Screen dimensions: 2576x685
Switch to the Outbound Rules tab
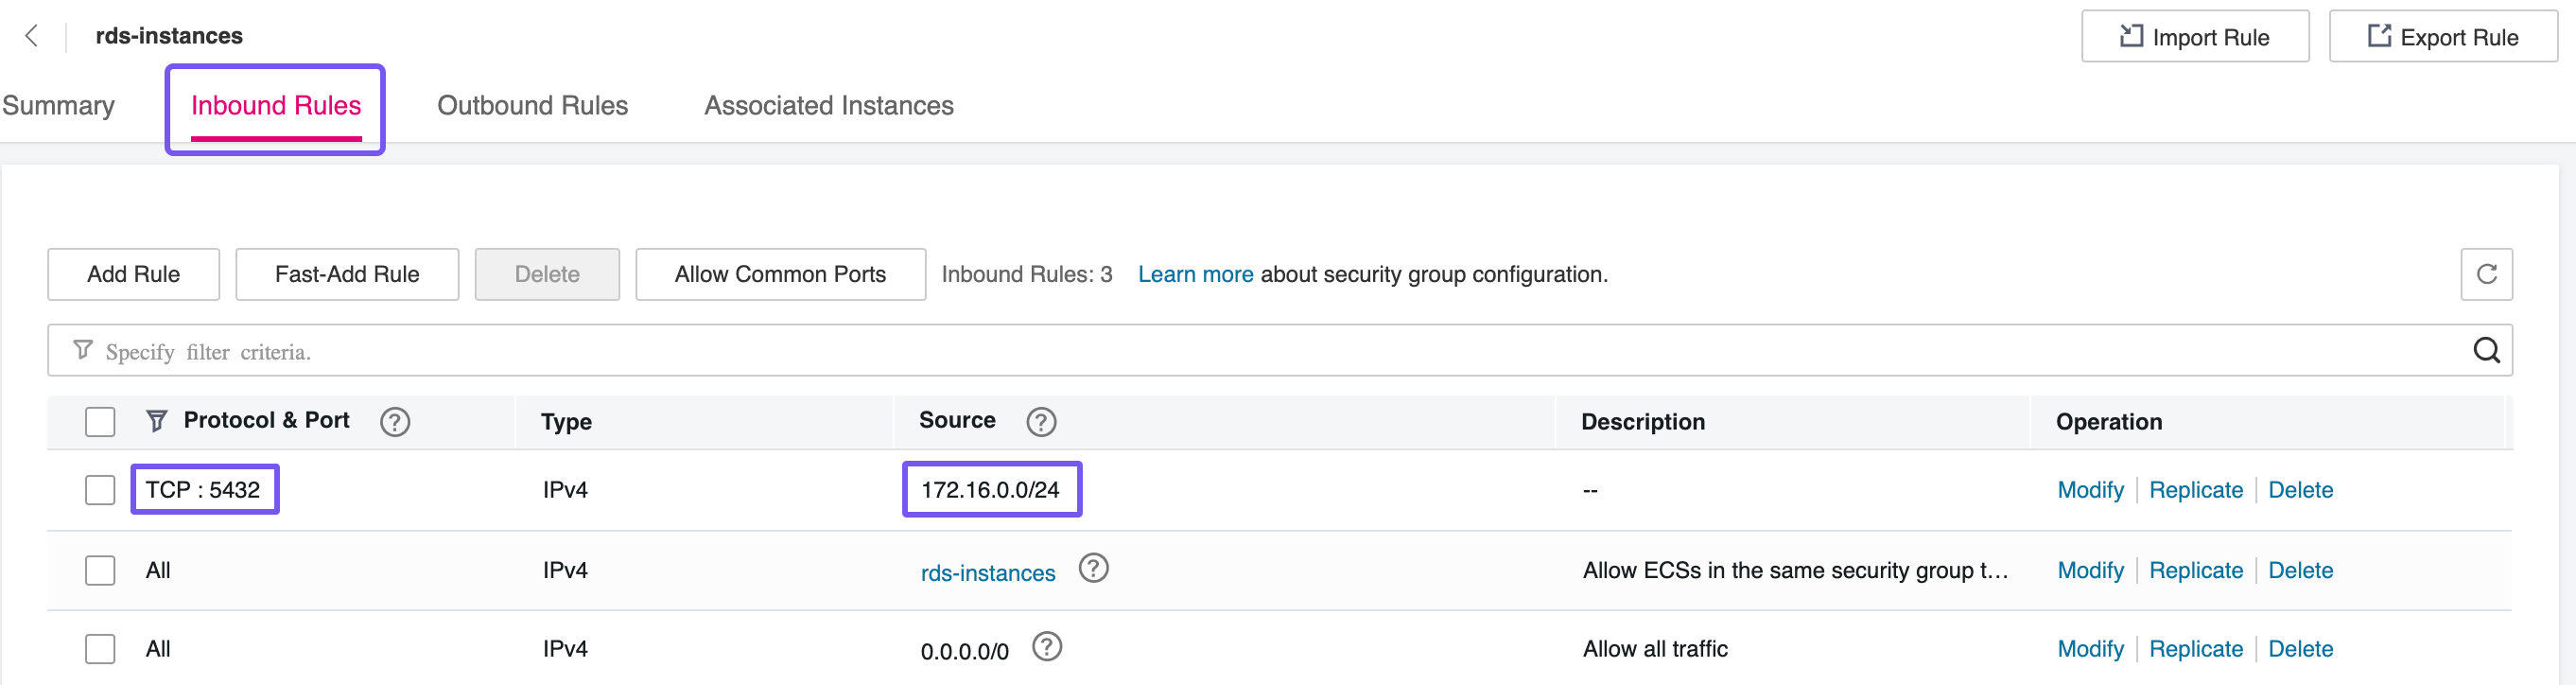click(532, 106)
